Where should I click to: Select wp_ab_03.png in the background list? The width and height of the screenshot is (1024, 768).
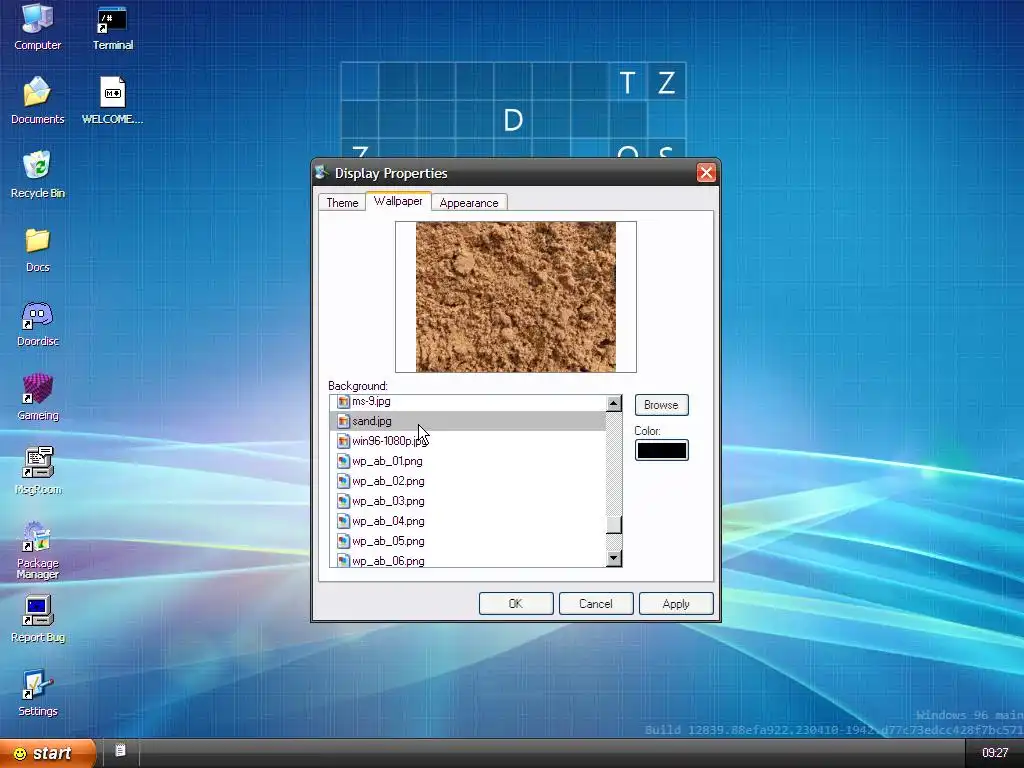point(468,501)
